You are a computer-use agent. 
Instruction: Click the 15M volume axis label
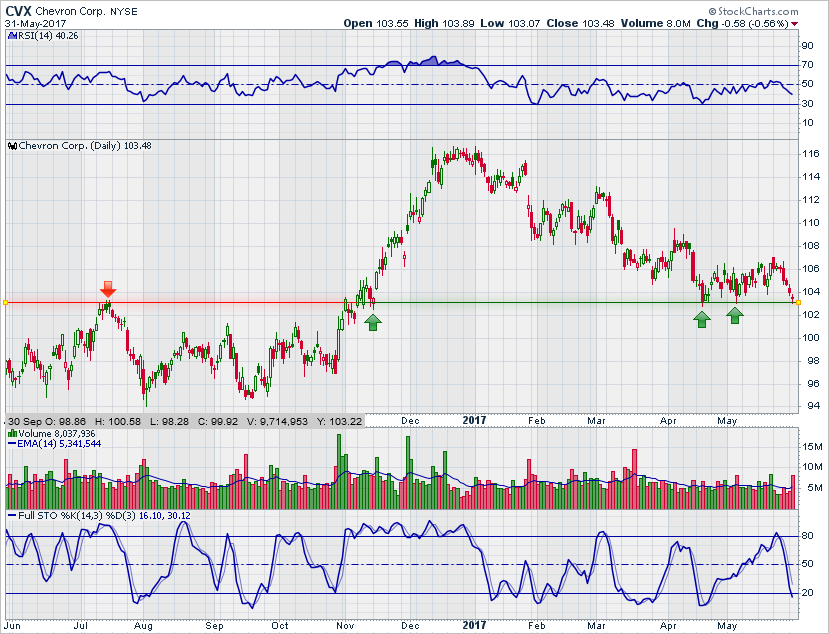coord(812,447)
